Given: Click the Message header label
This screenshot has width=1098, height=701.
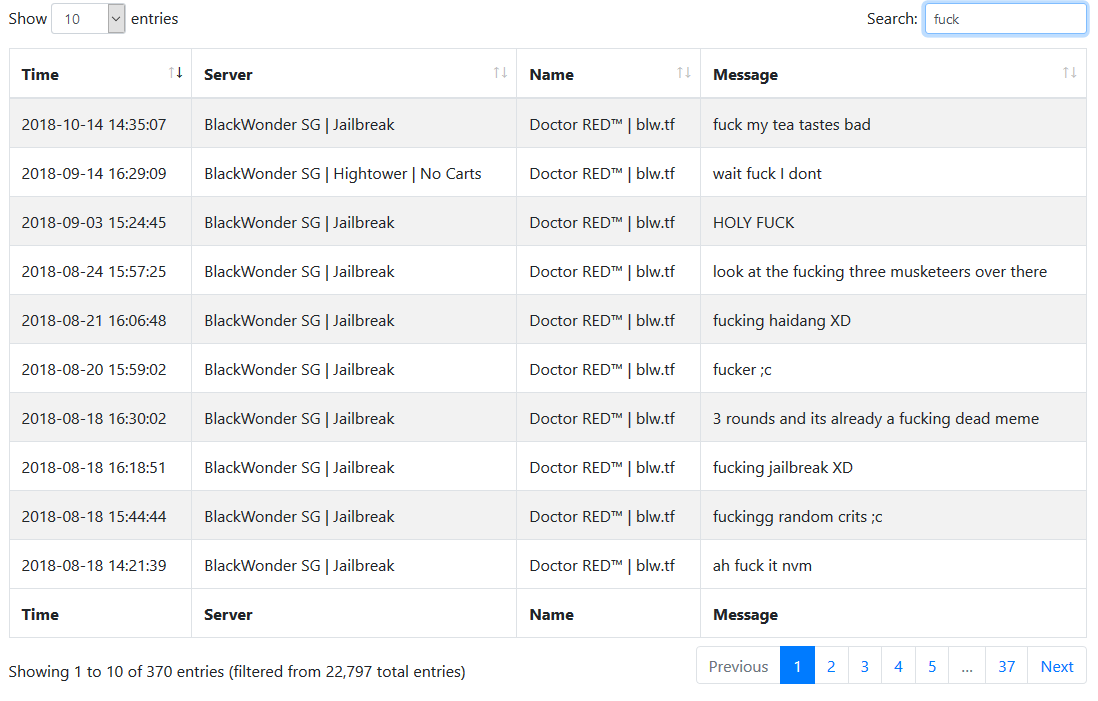Looking at the screenshot, I should pos(745,75).
